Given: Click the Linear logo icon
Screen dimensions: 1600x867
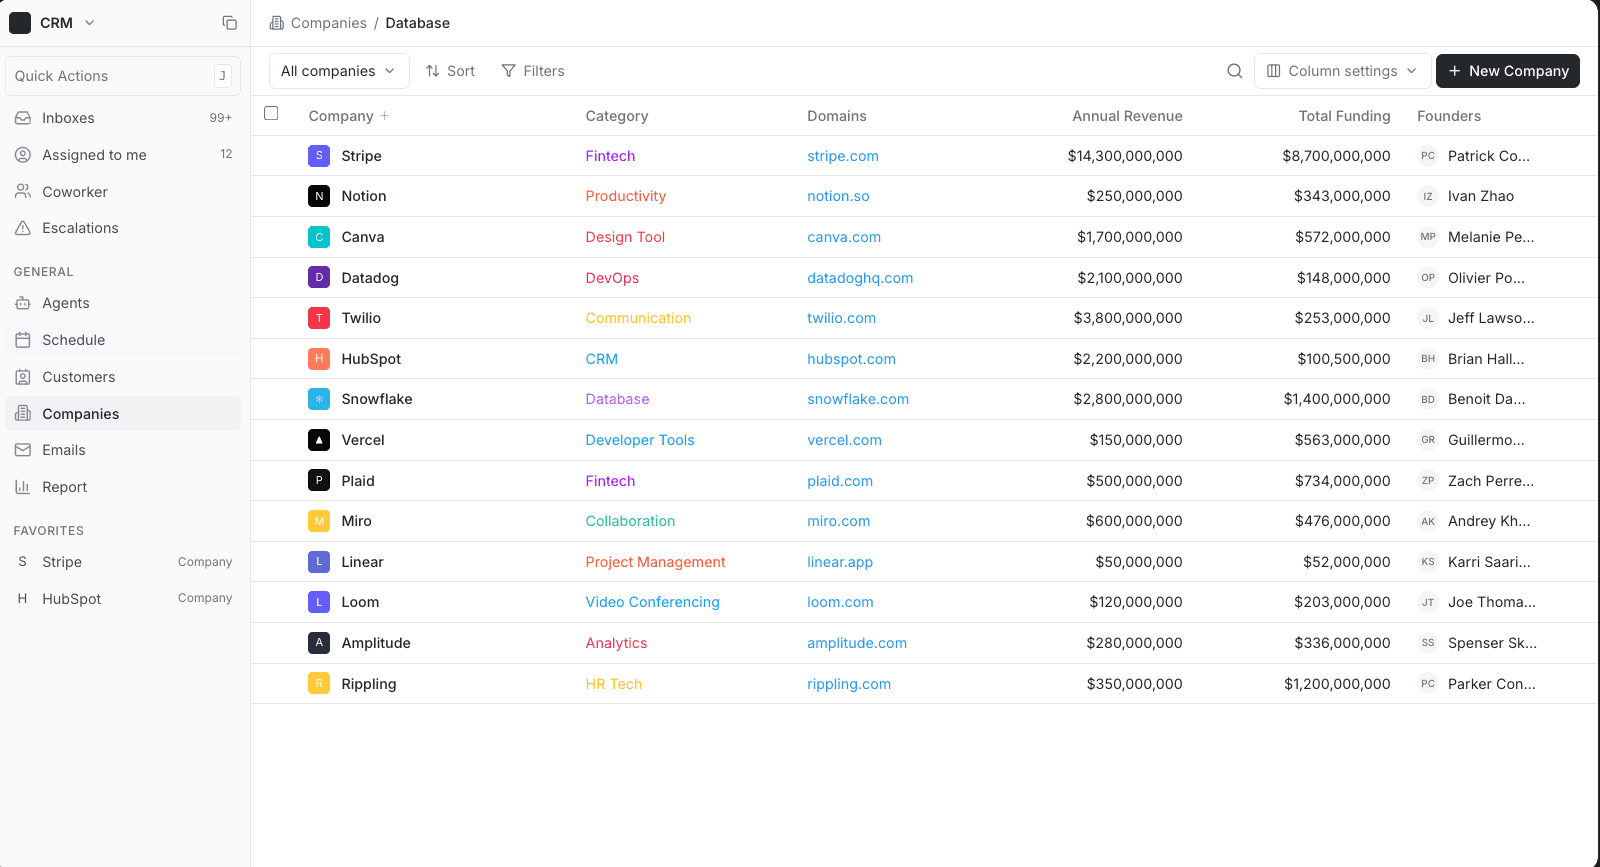Looking at the screenshot, I should 319,562.
